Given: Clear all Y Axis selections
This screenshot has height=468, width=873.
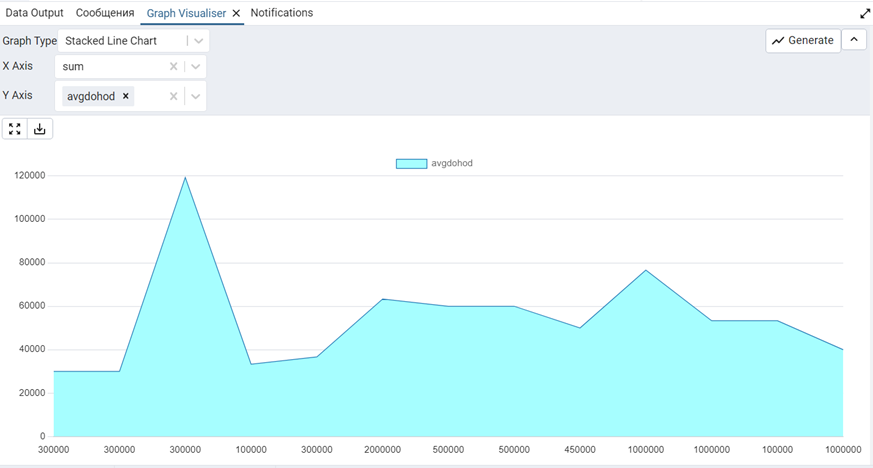Looking at the screenshot, I should 173,96.
